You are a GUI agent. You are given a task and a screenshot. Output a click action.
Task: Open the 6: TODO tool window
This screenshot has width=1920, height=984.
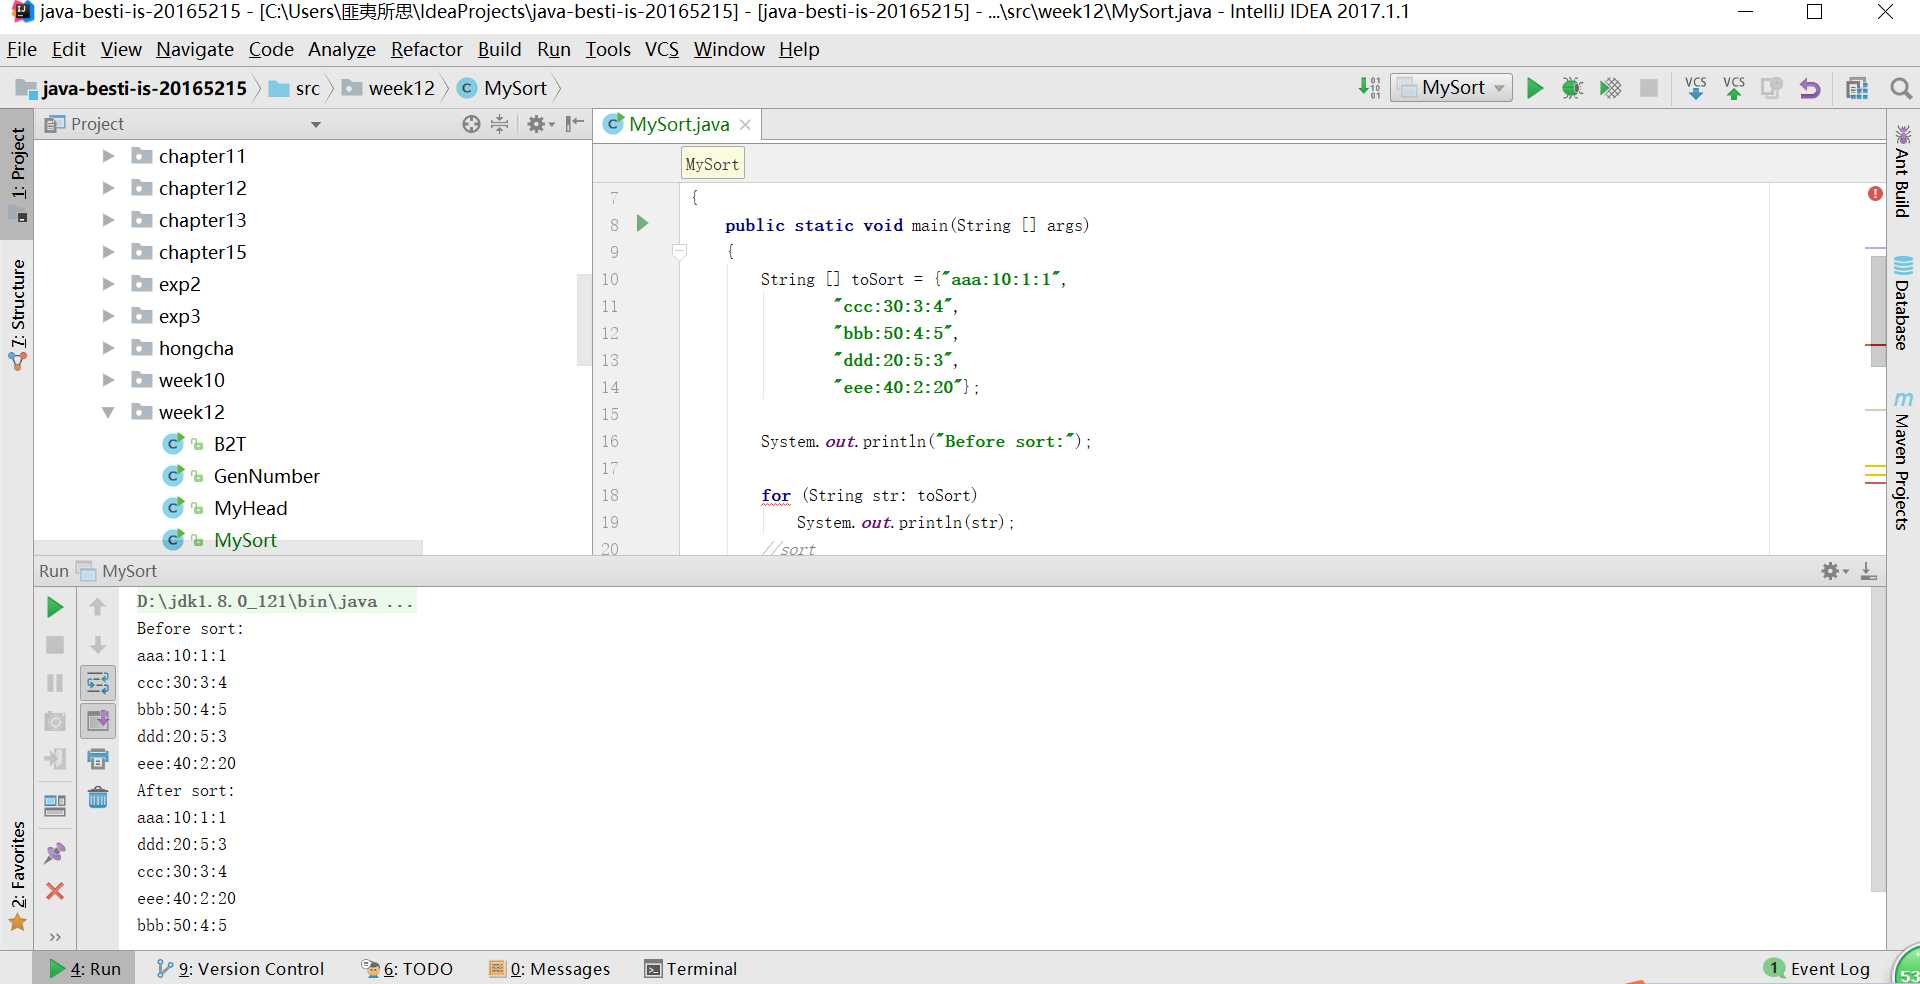(x=408, y=968)
